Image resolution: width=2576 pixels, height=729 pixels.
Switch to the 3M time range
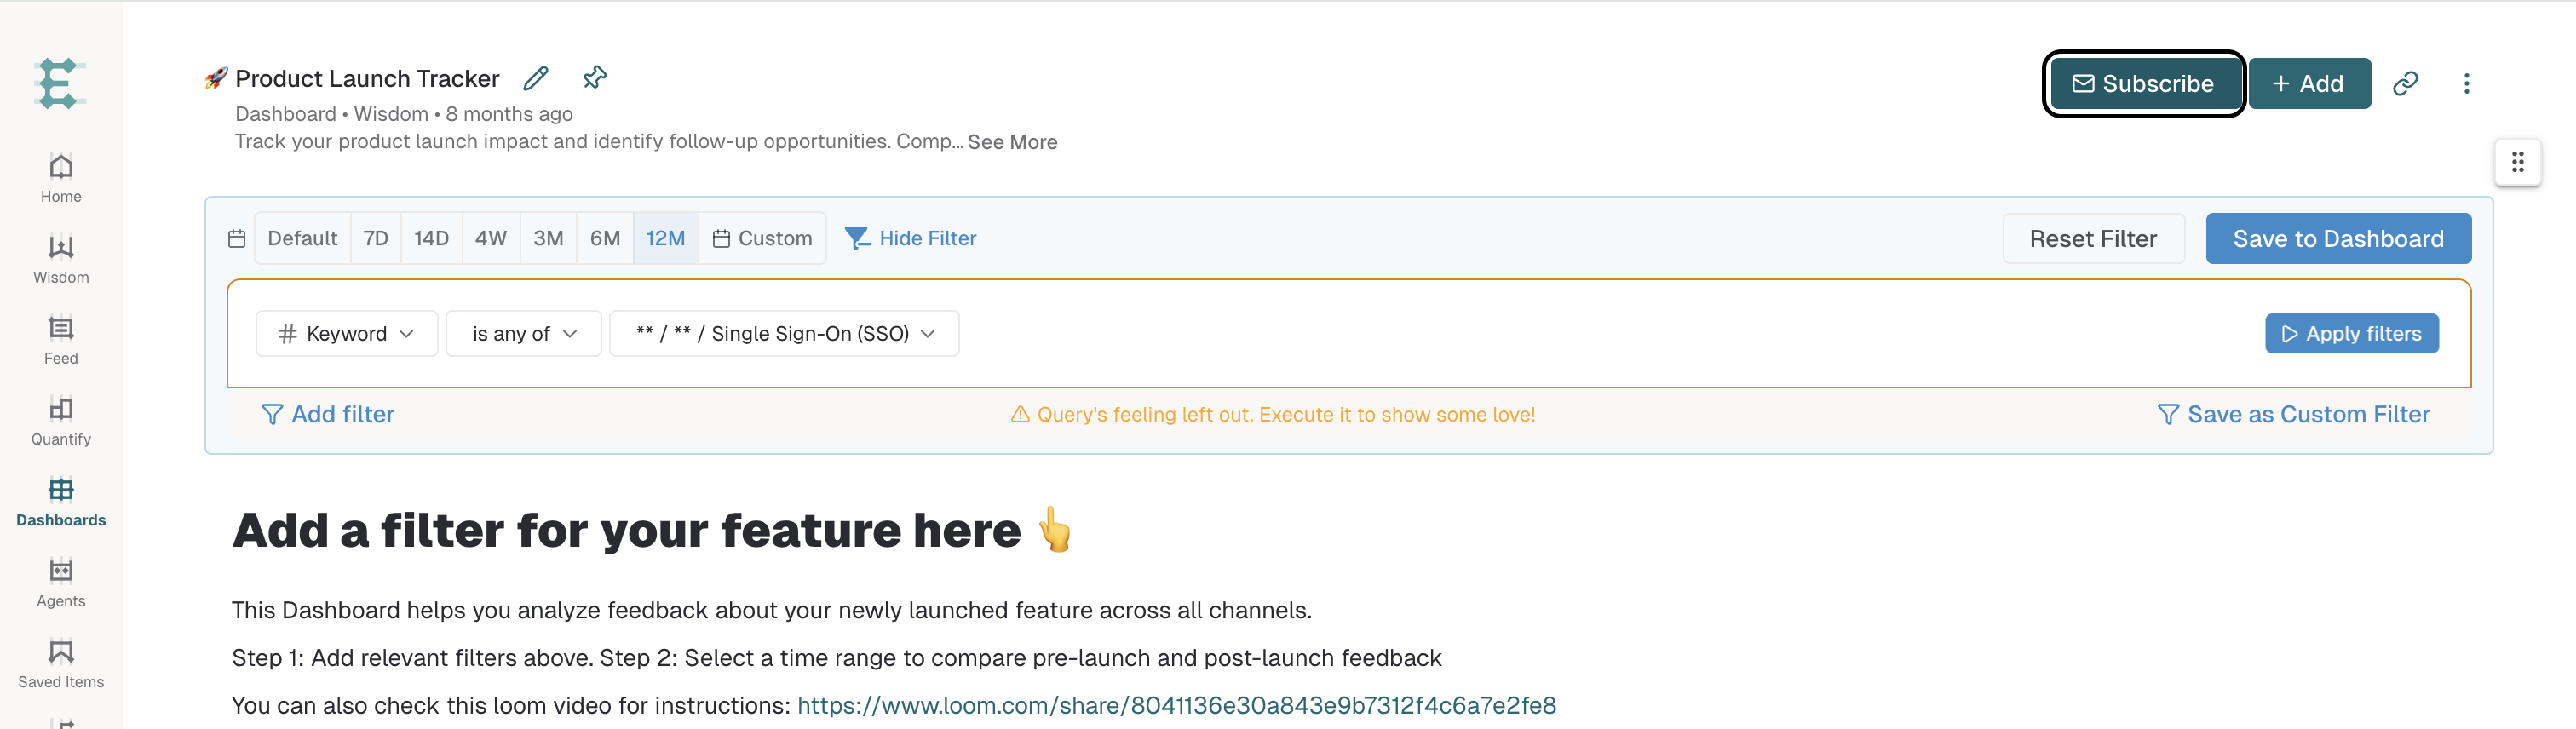(x=548, y=238)
